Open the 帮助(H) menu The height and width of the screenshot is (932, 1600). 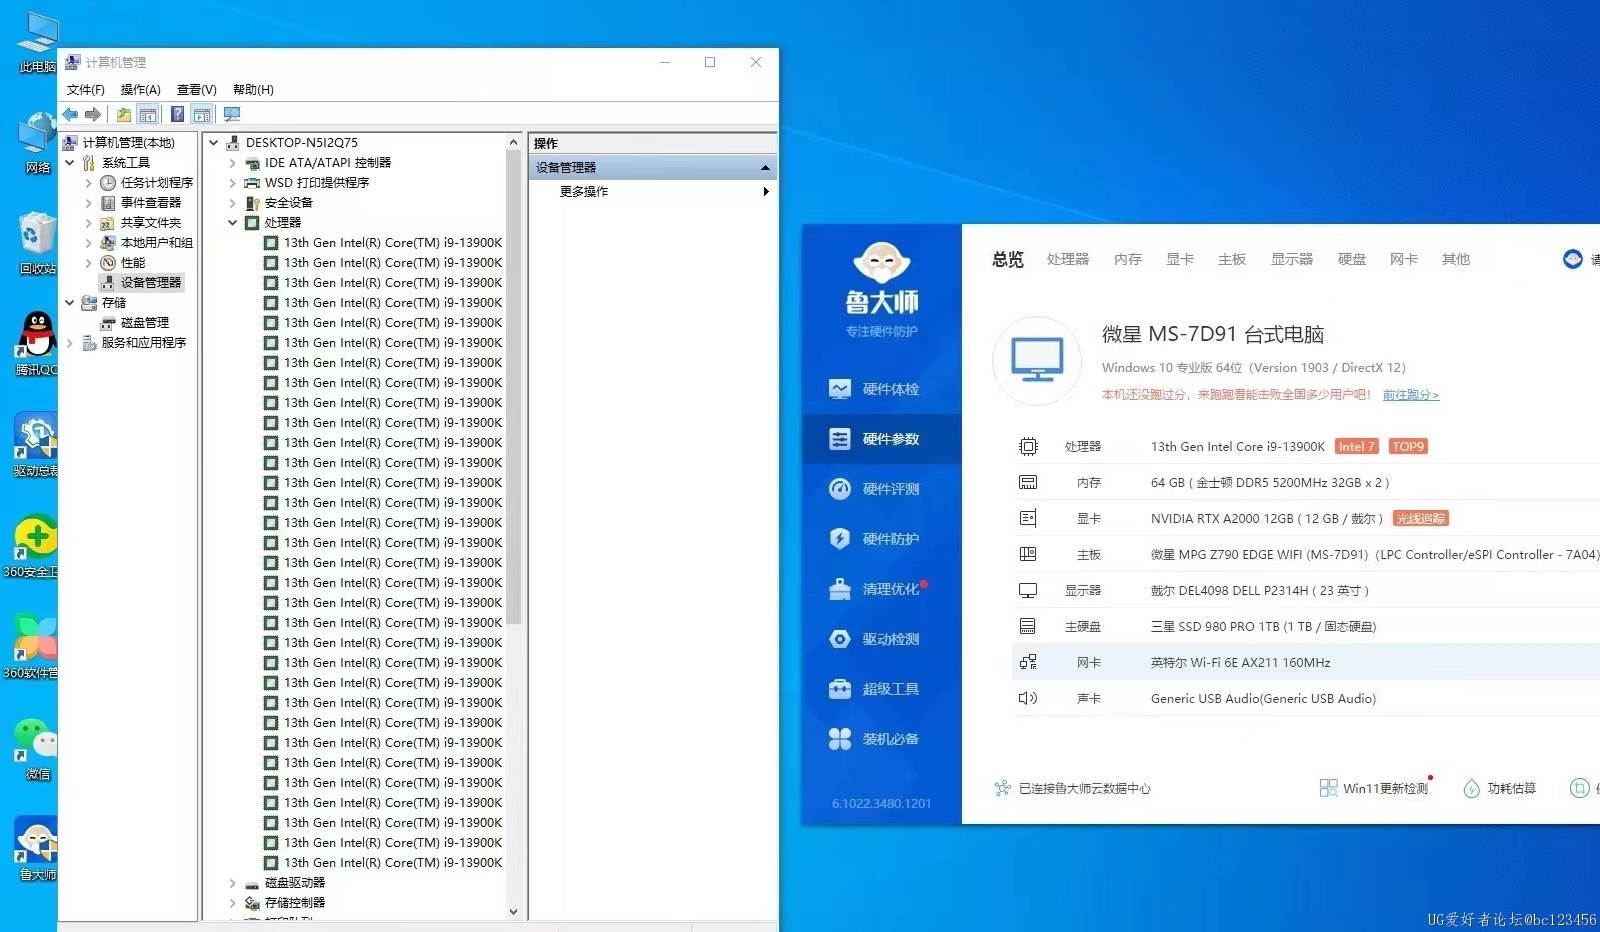coord(253,89)
